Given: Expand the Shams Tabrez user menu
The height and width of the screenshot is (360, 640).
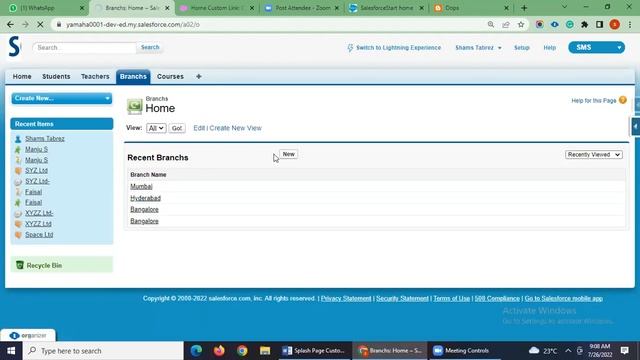Looking at the screenshot, I should (478, 48).
